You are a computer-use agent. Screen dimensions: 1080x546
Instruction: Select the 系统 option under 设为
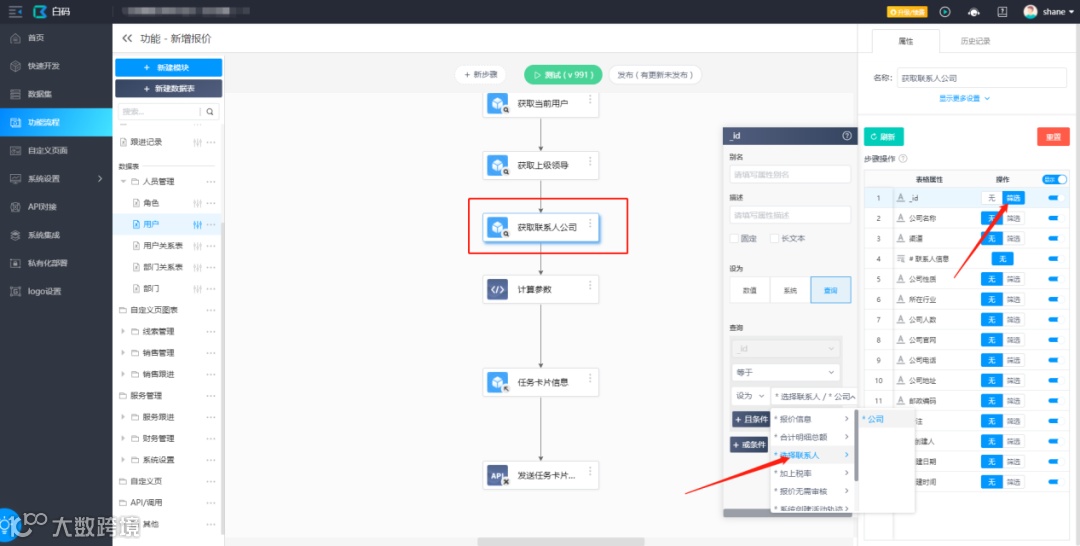tap(791, 290)
